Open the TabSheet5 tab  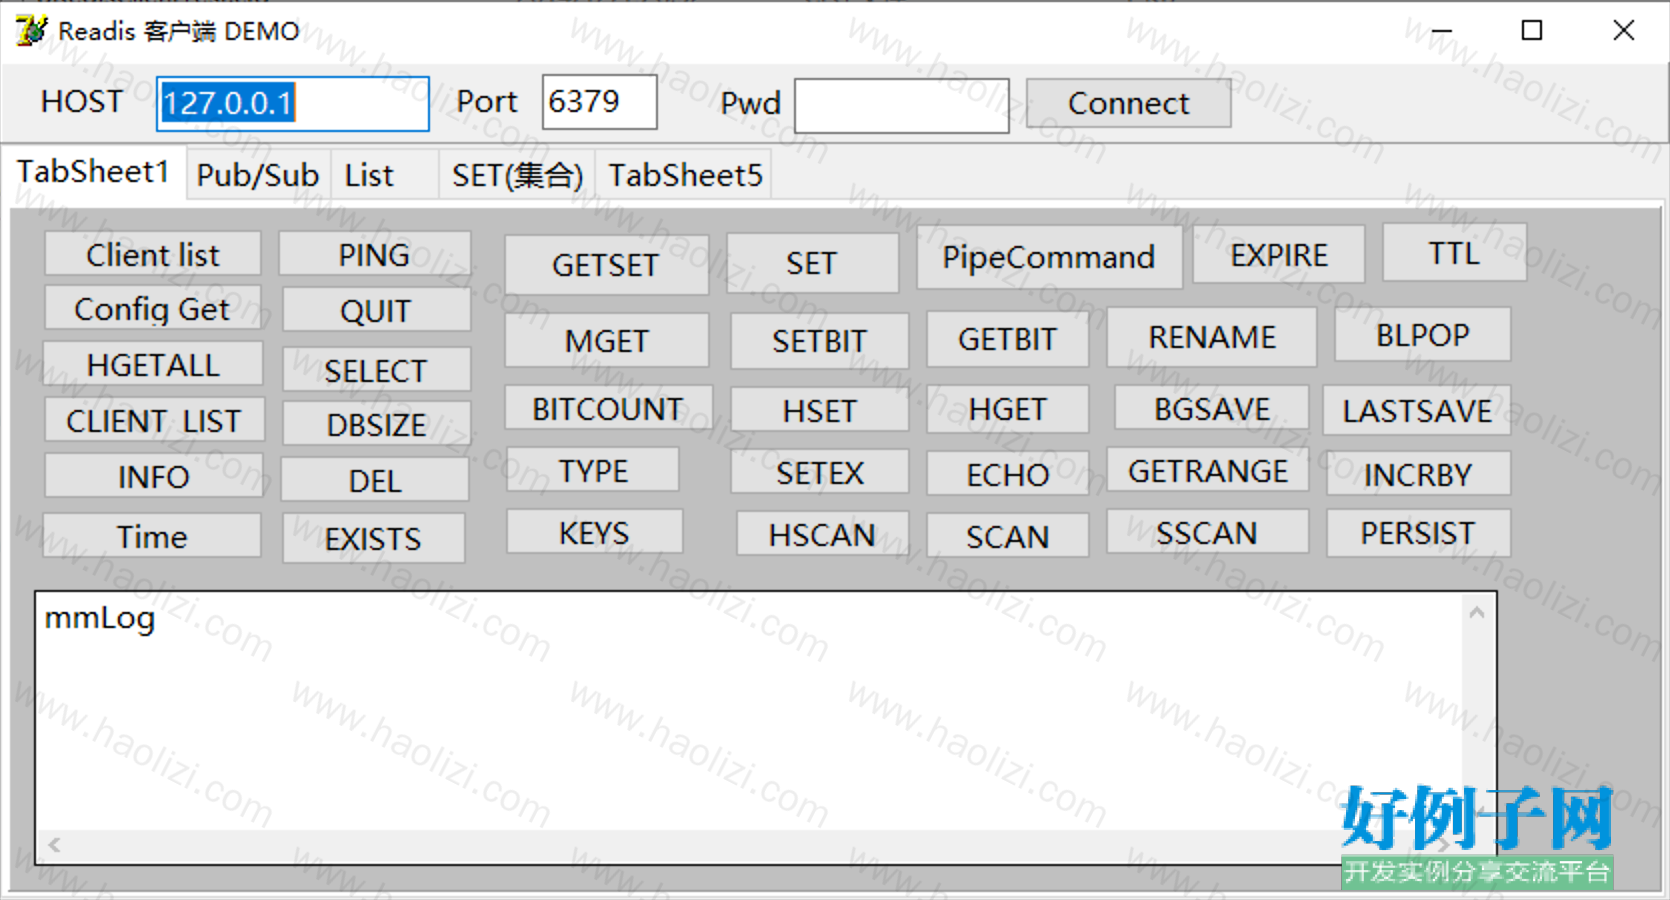pyautogui.click(x=685, y=175)
